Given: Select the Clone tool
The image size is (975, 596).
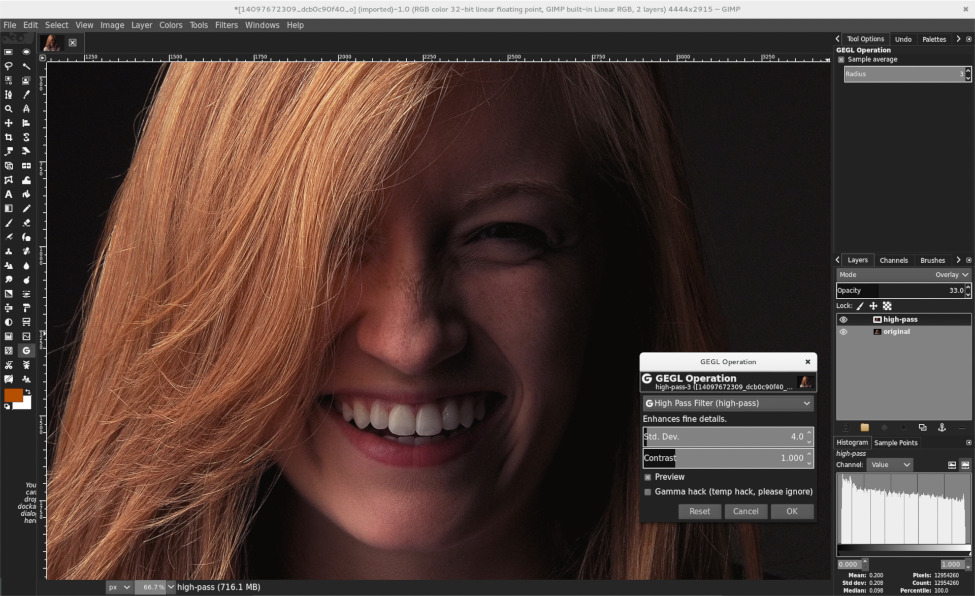Looking at the screenshot, I should 9,251.
